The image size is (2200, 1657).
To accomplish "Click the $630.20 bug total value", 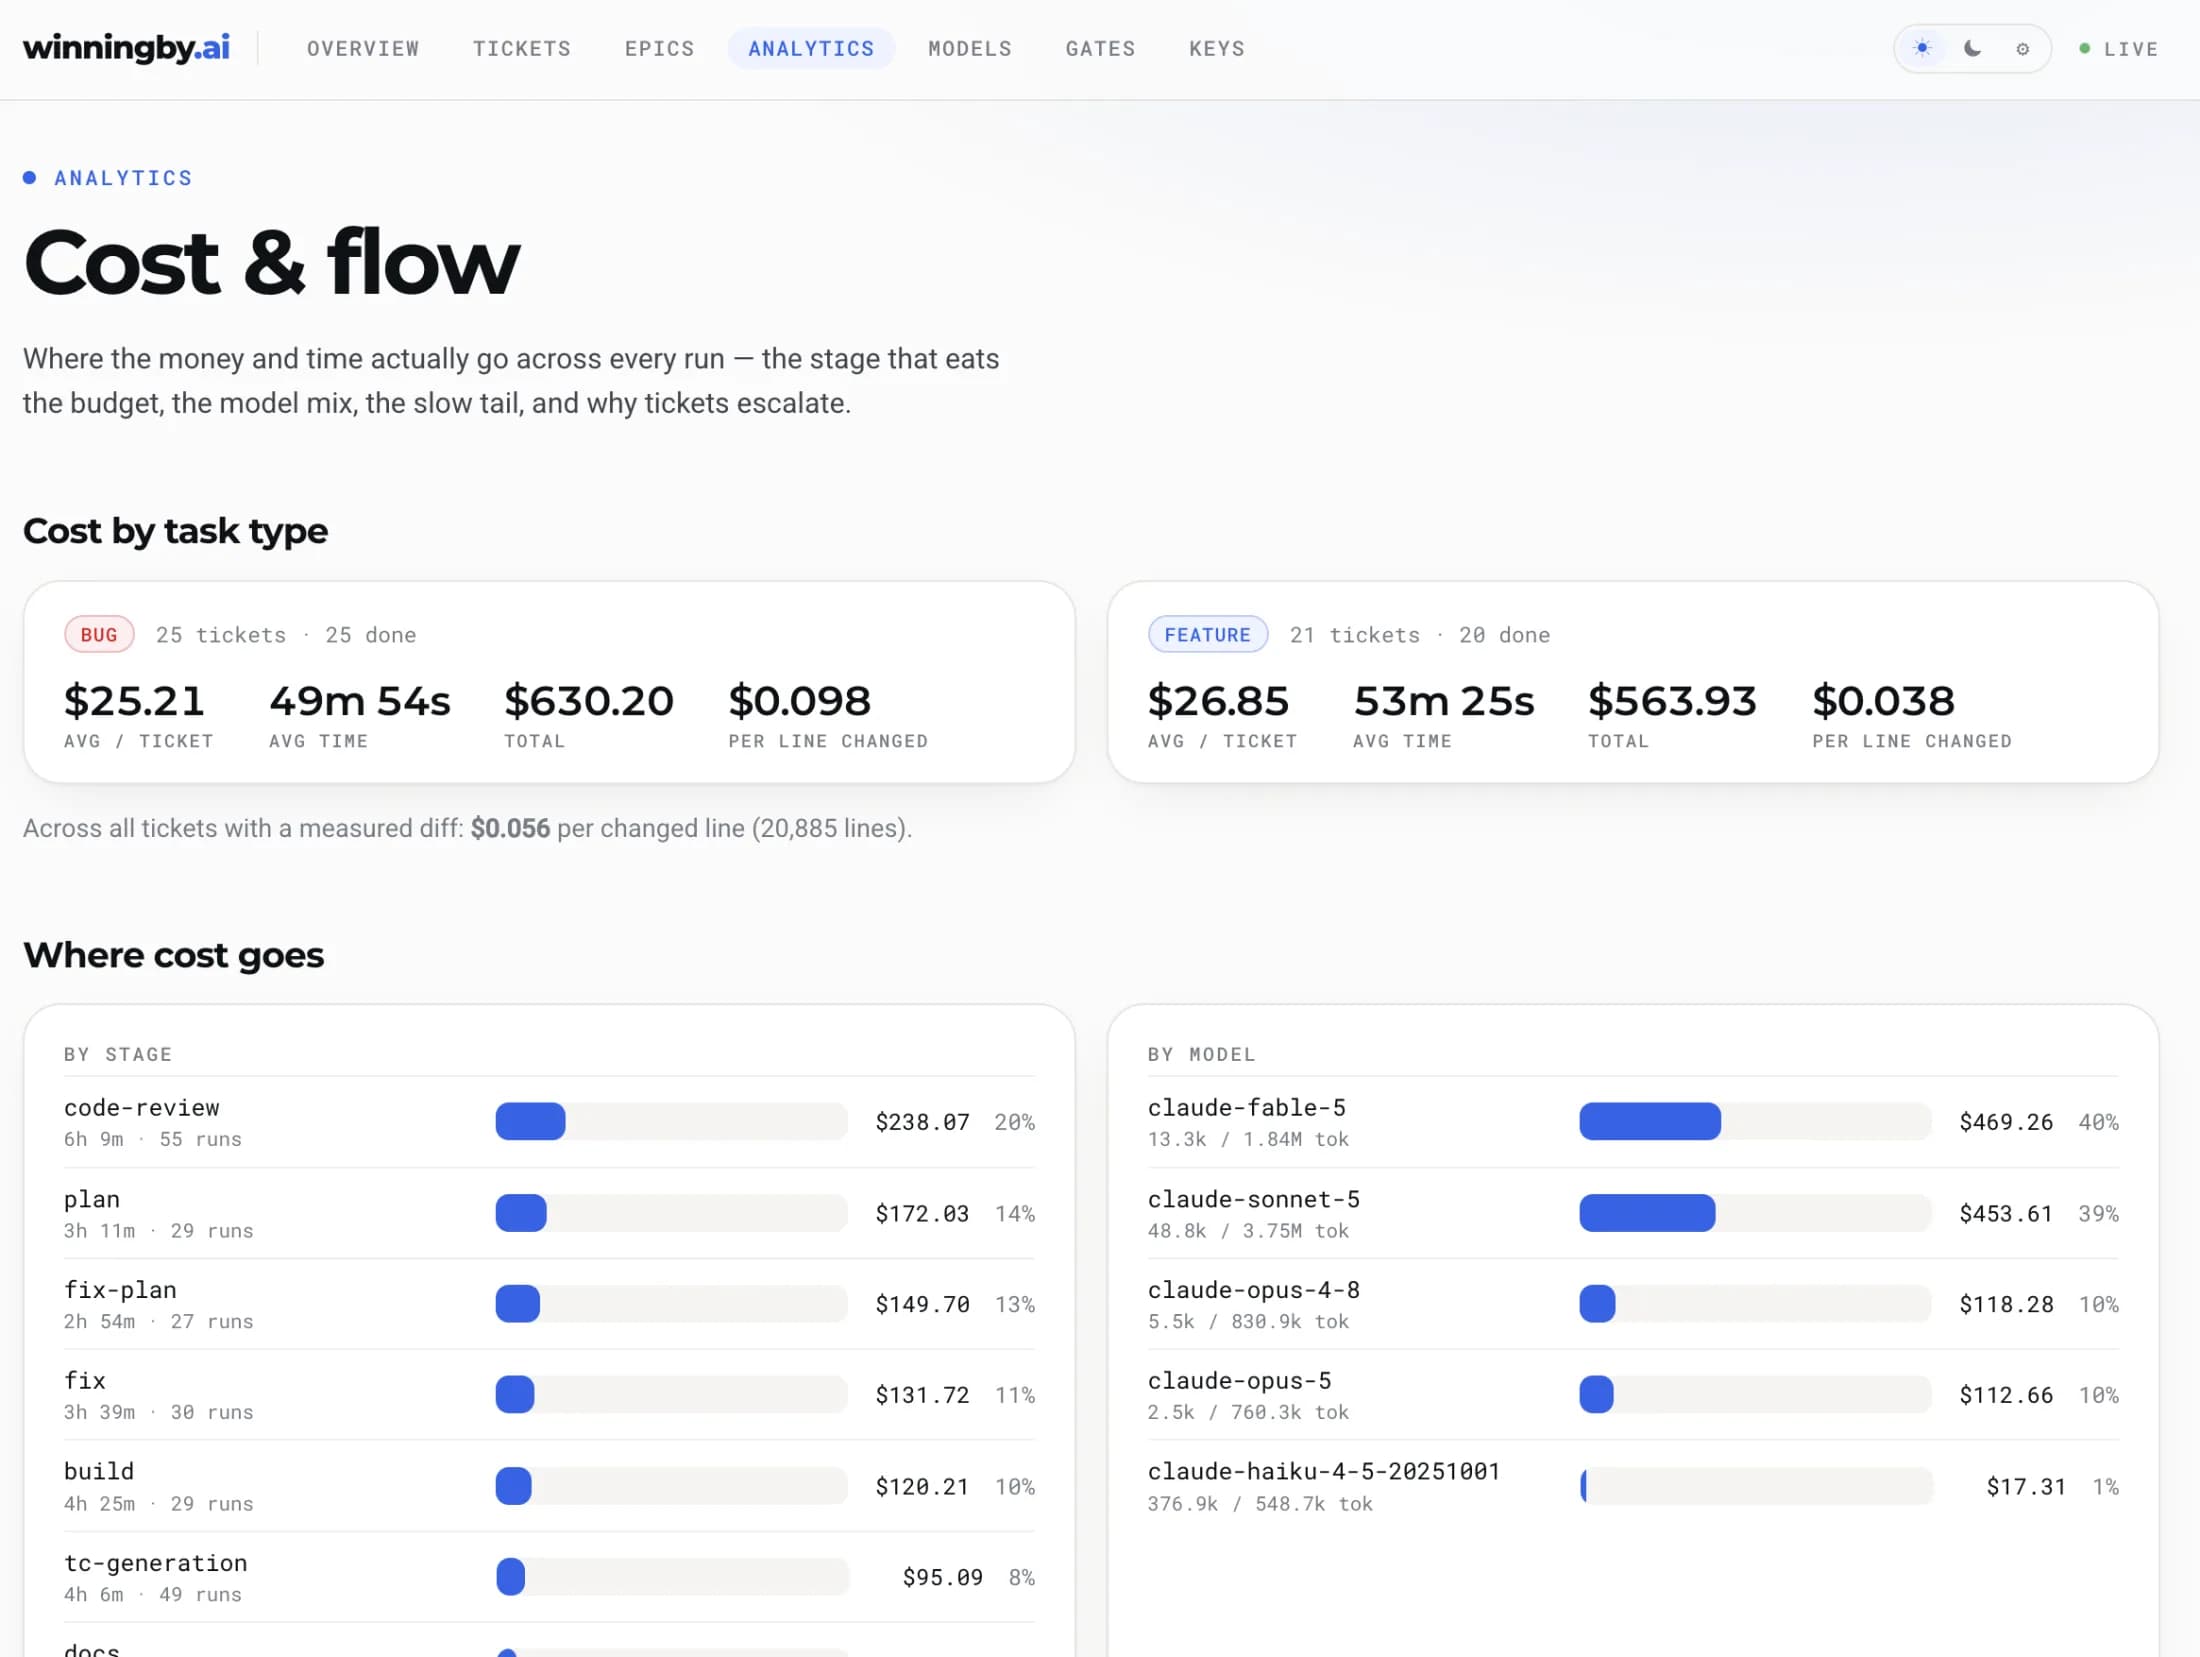I will (589, 700).
